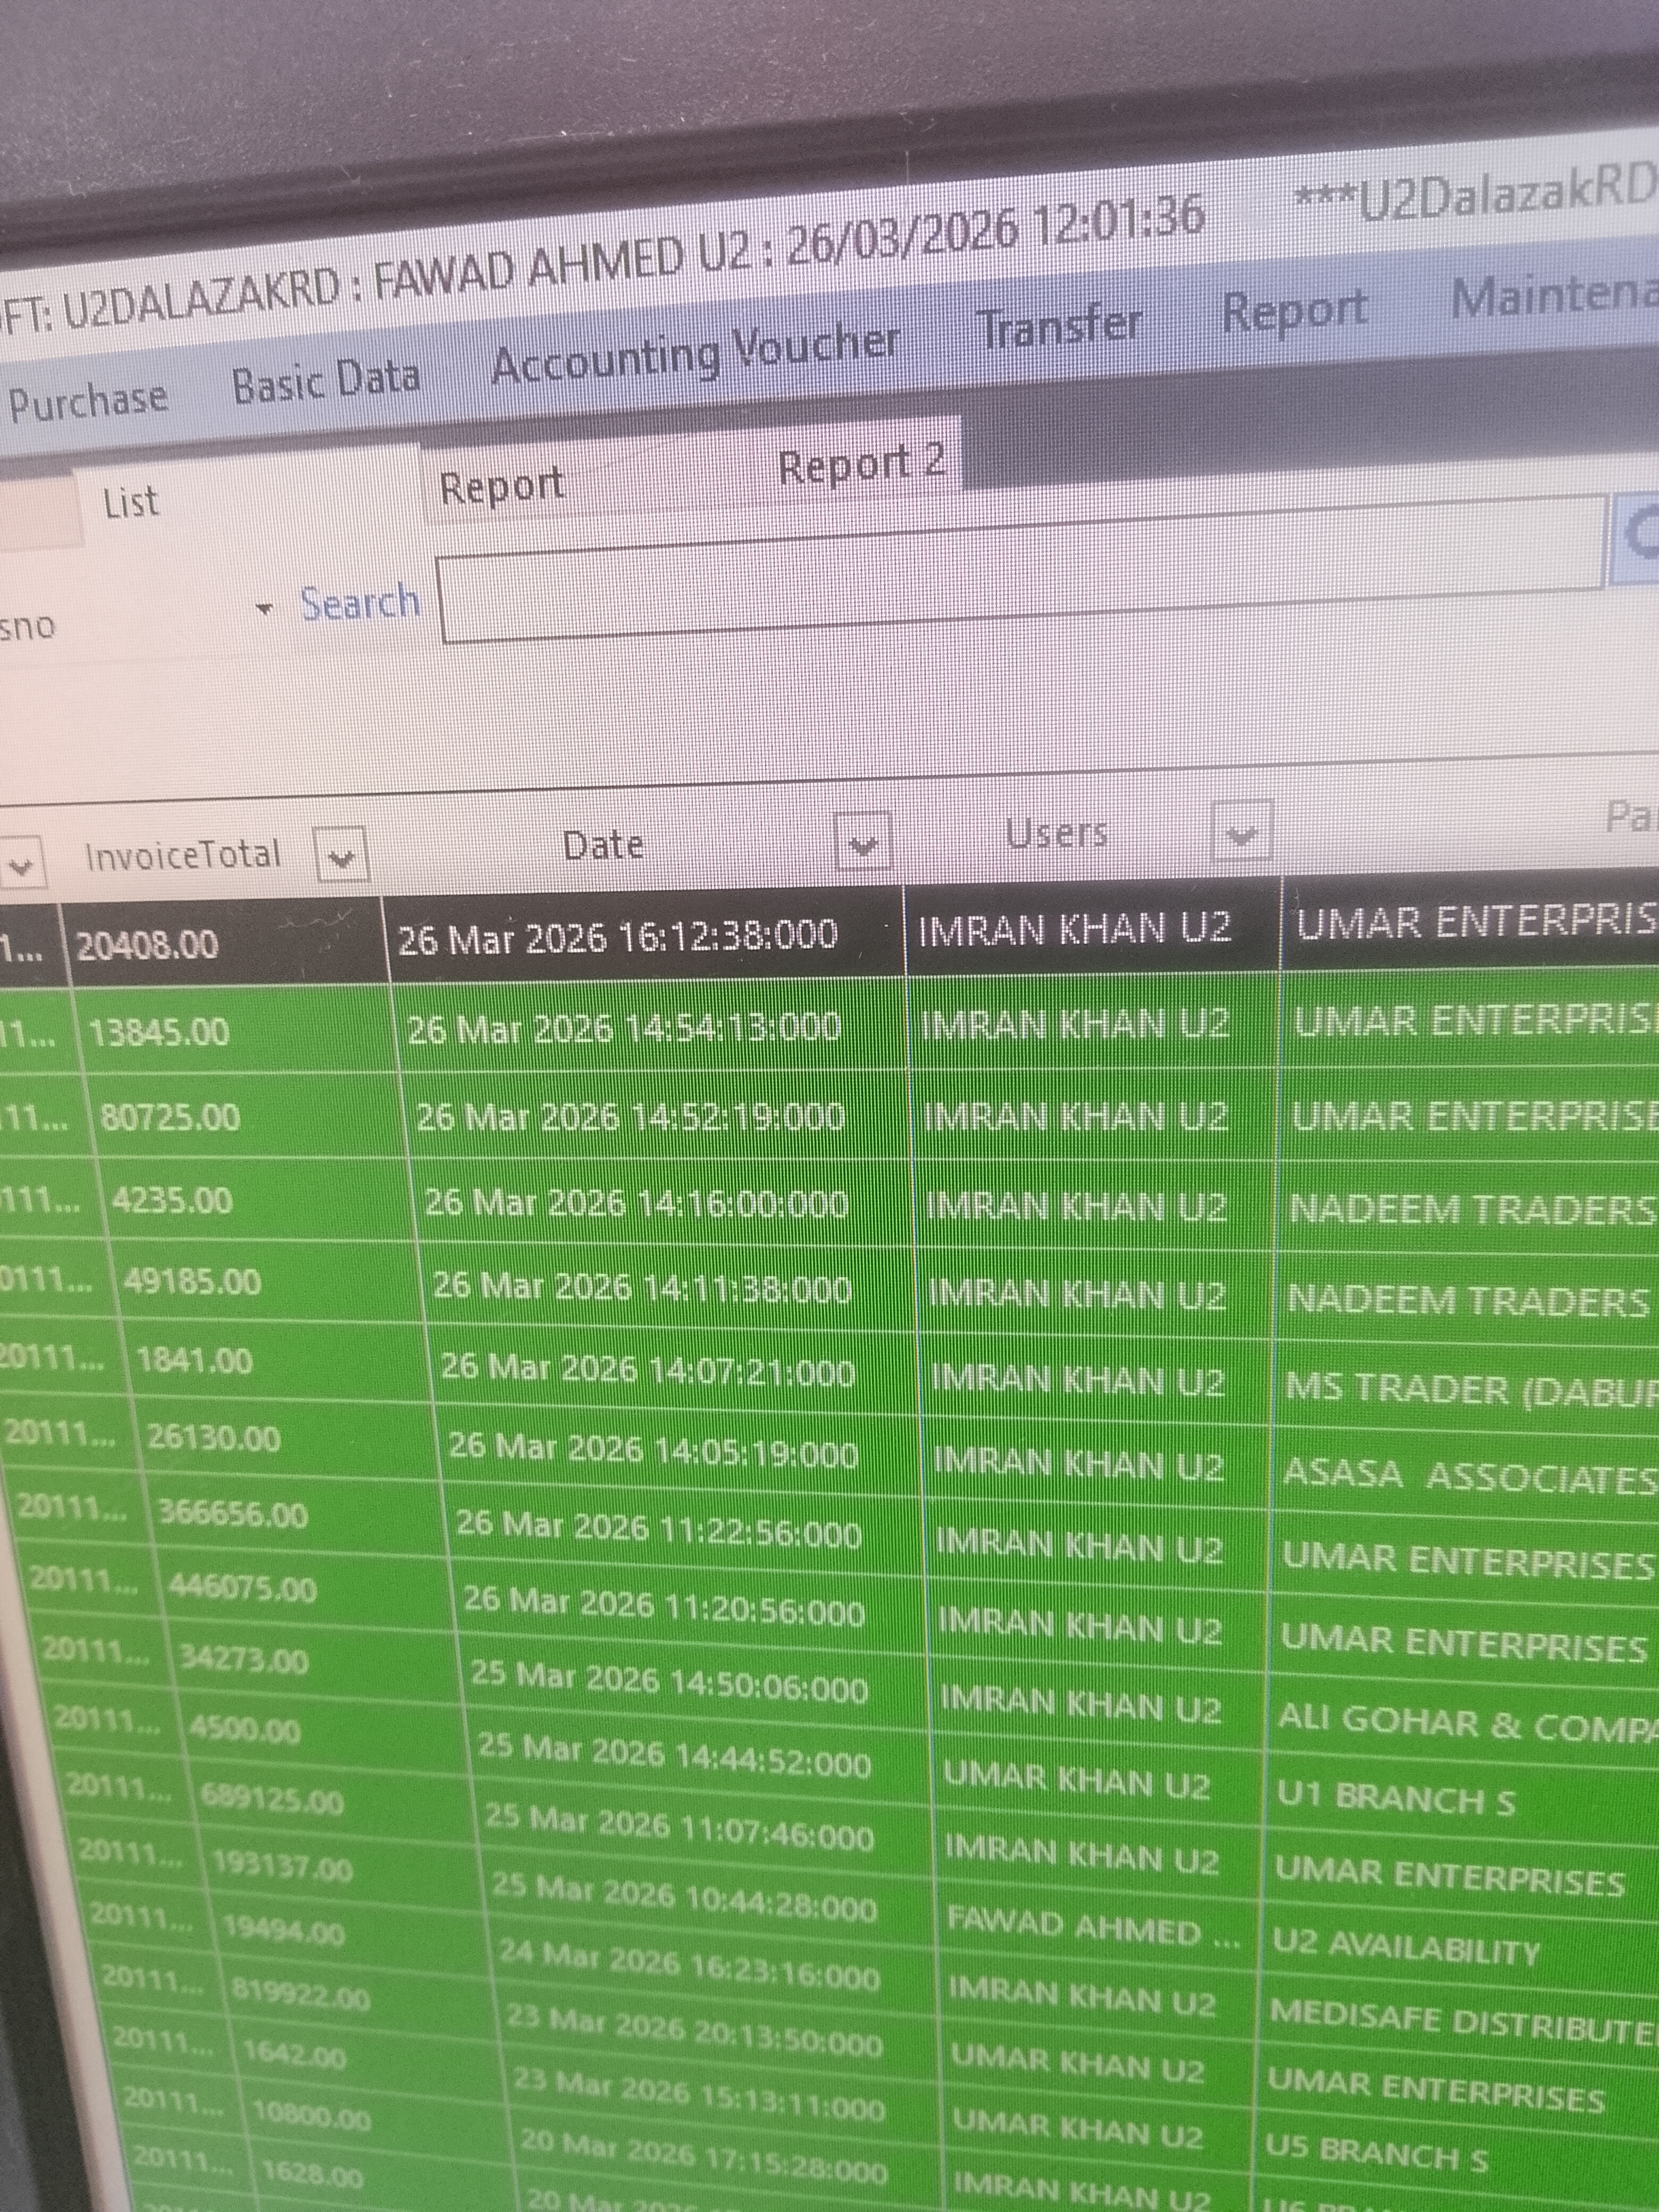
Task: Open the Transfer menu
Action: pos(1060,326)
